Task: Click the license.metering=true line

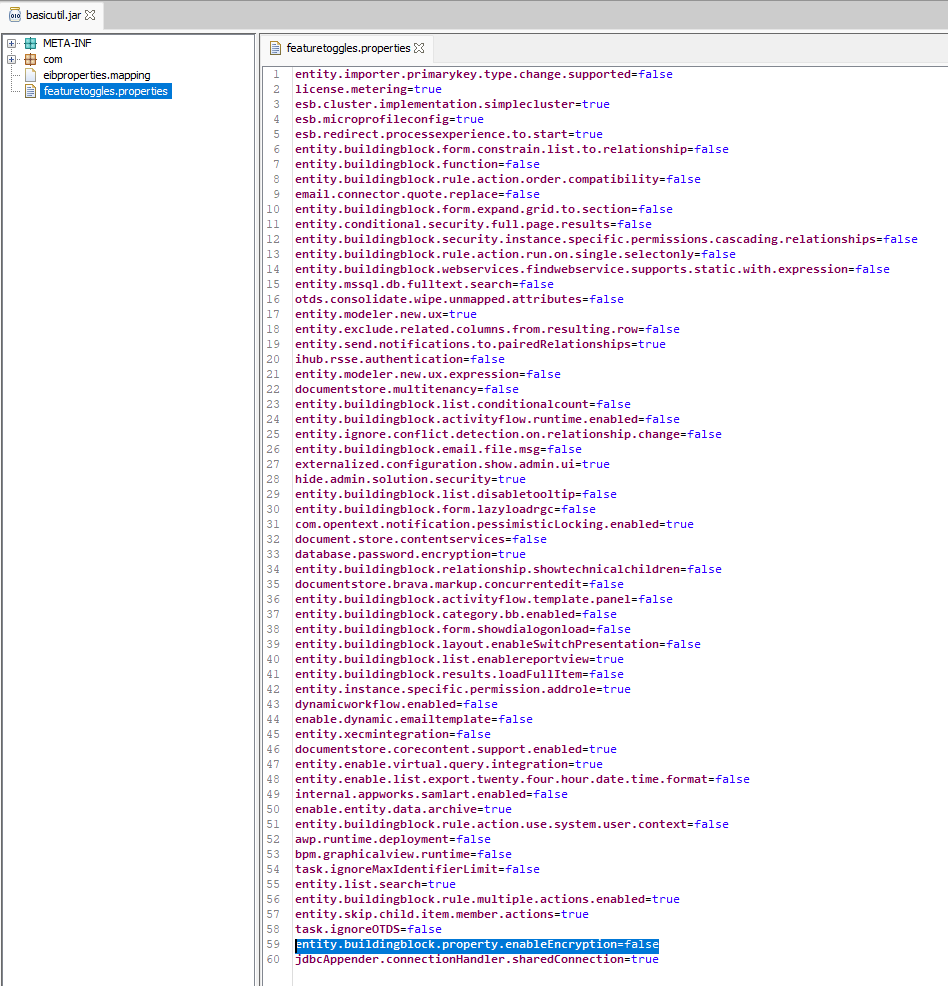Action: 368,89
